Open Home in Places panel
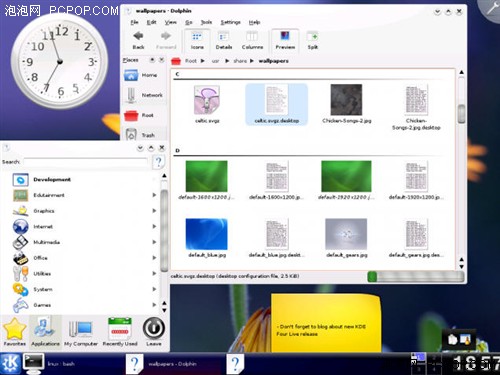This screenshot has width=500, height=375. coord(144,75)
